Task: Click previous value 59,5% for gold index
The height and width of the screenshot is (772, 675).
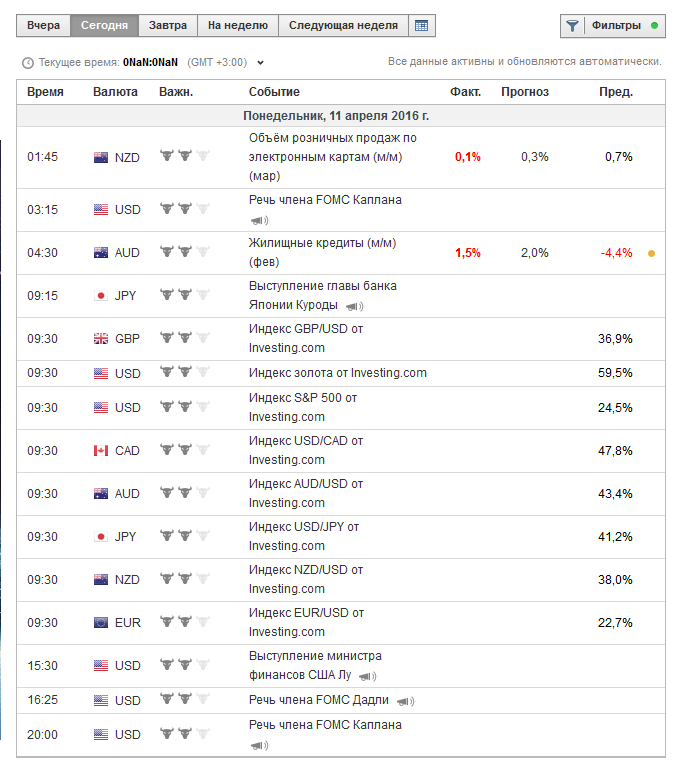Action: click(x=615, y=373)
